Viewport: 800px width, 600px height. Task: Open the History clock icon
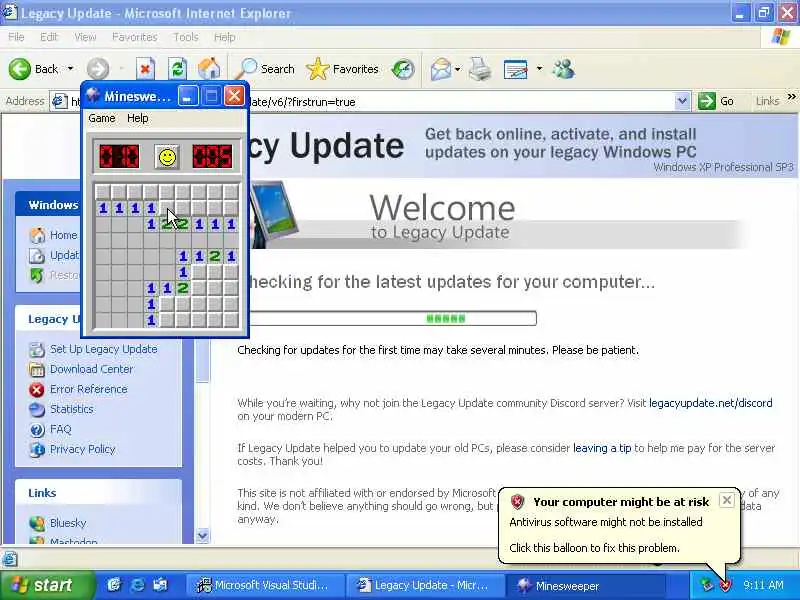pos(403,69)
